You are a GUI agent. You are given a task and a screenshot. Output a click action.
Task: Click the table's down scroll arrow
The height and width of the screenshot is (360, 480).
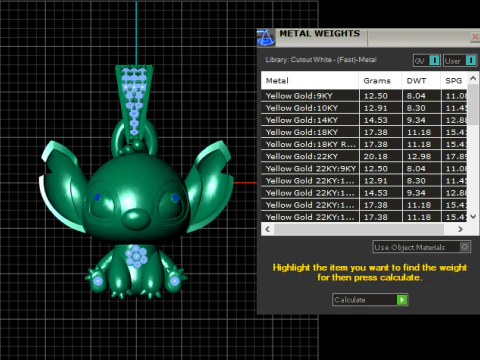click(x=473, y=217)
